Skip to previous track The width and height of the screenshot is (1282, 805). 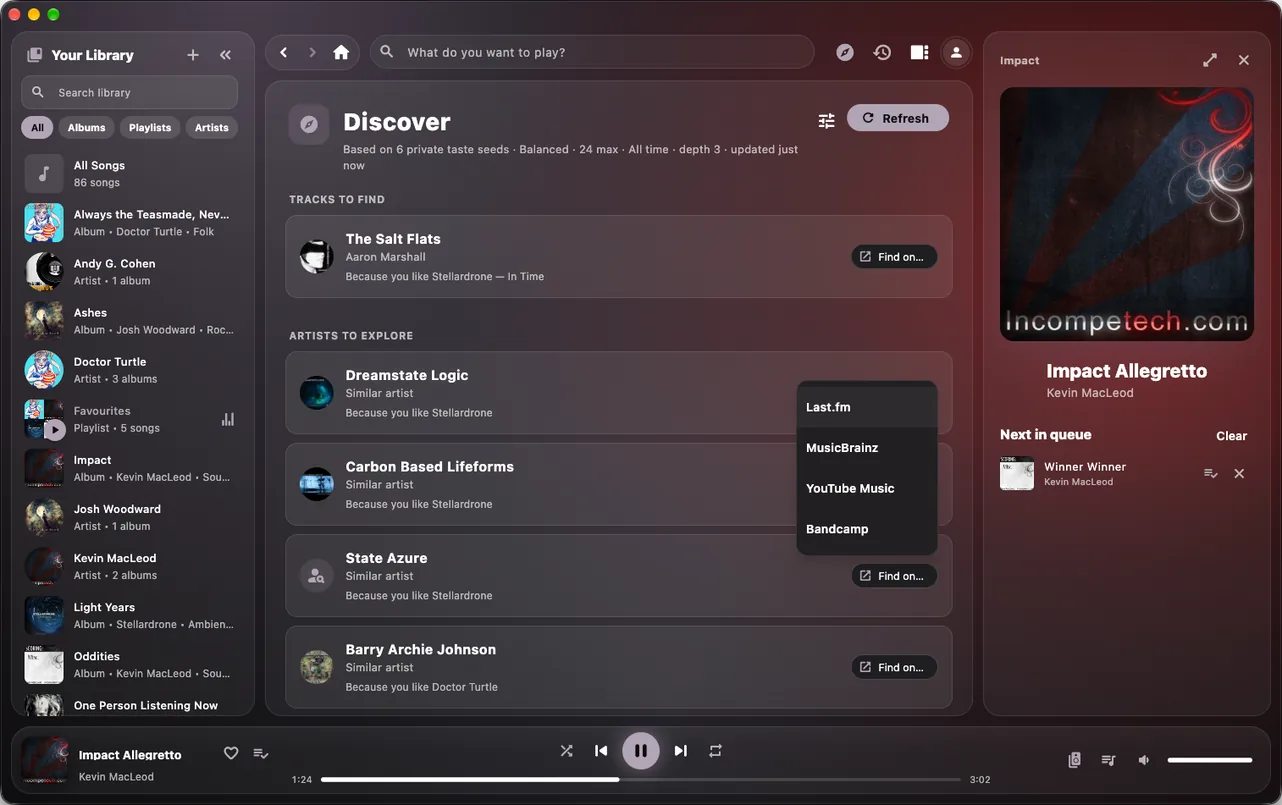click(601, 750)
